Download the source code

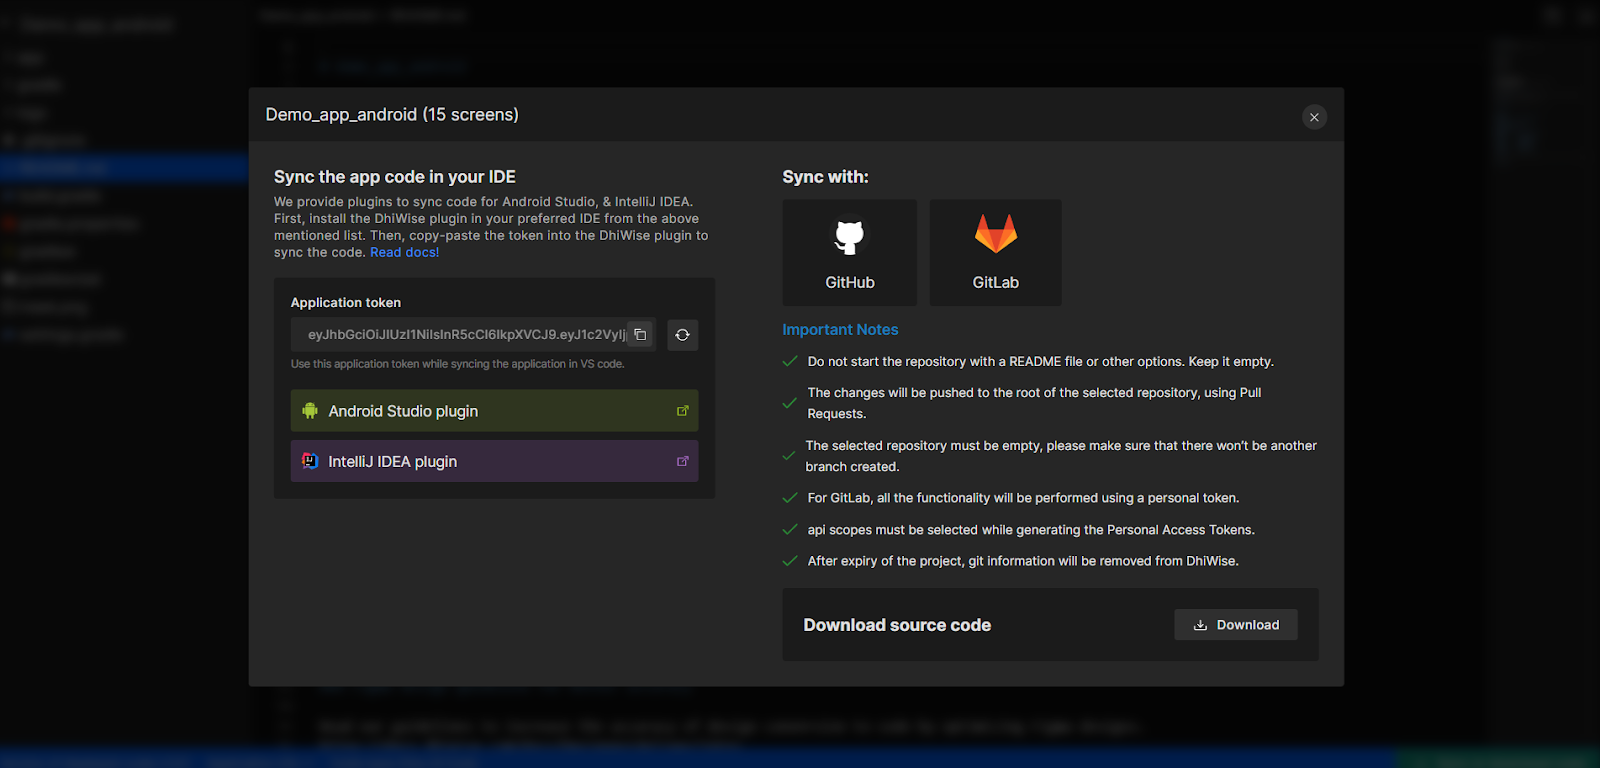tap(1236, 625)
